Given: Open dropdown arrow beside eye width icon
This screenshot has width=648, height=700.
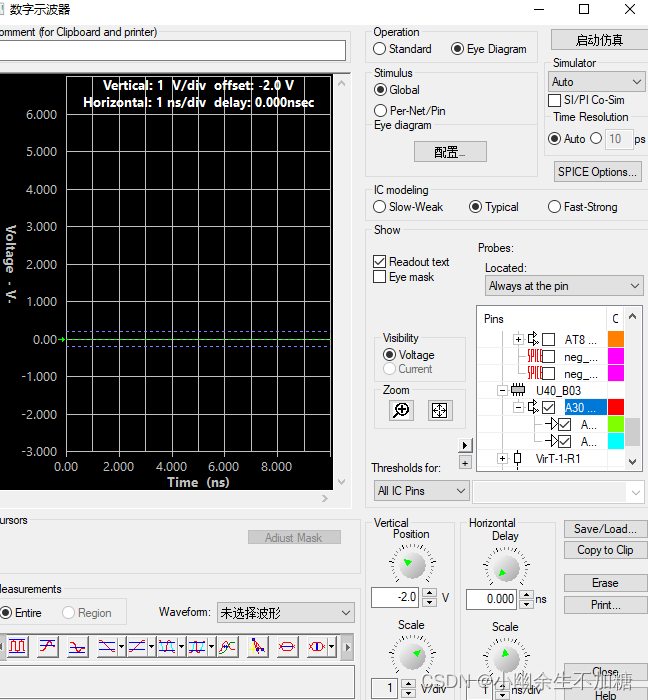Looking at the screenshot, I should [x=332, y=646].
